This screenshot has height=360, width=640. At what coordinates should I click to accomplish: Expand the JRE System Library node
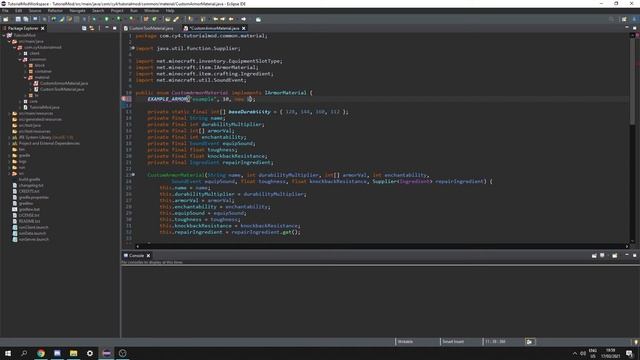pyautogui.click(x=9, y=138)
